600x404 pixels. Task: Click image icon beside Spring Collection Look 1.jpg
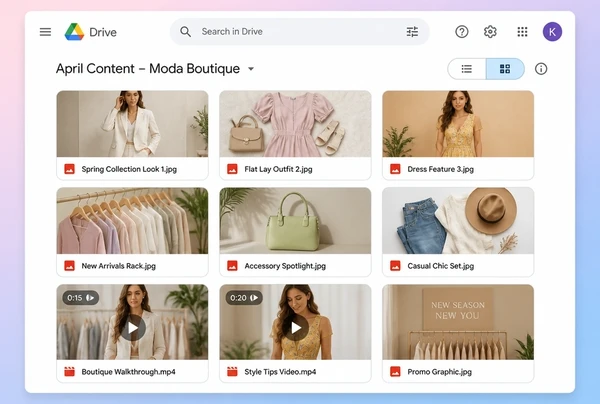[69, 169]
